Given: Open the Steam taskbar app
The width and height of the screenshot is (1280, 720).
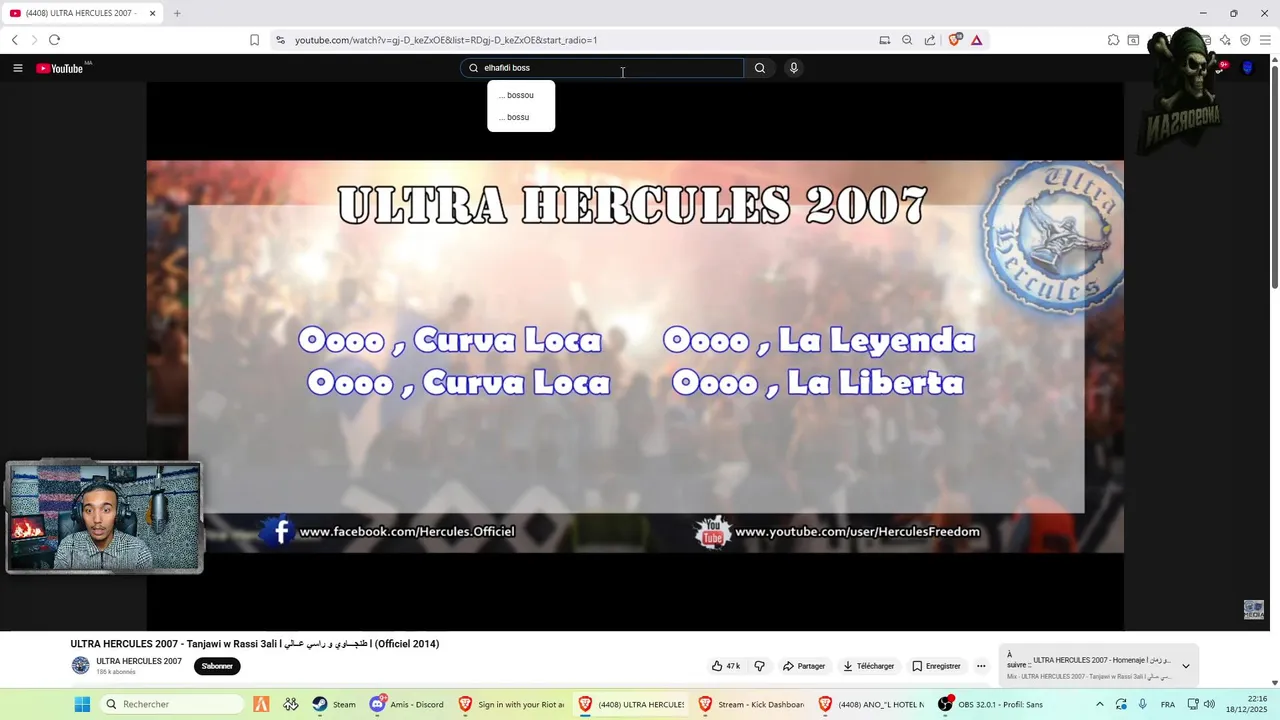Looking at the screenshot, I should (334, 704).
